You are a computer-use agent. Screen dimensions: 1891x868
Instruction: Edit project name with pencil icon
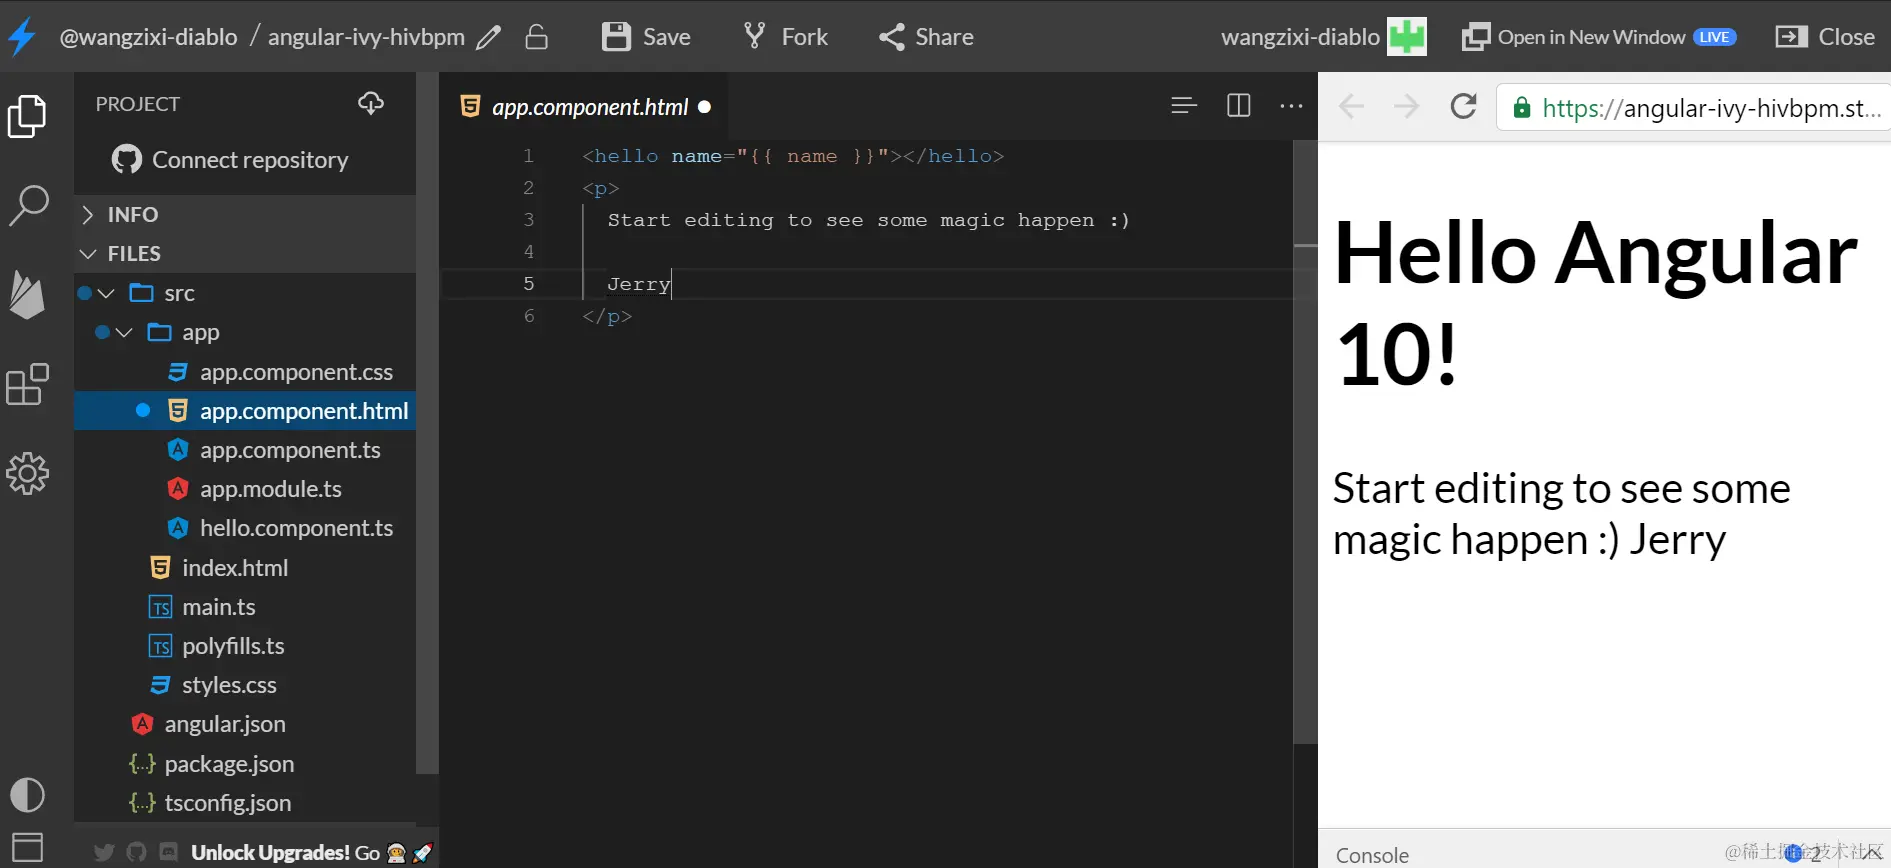[x=488, y=38]
